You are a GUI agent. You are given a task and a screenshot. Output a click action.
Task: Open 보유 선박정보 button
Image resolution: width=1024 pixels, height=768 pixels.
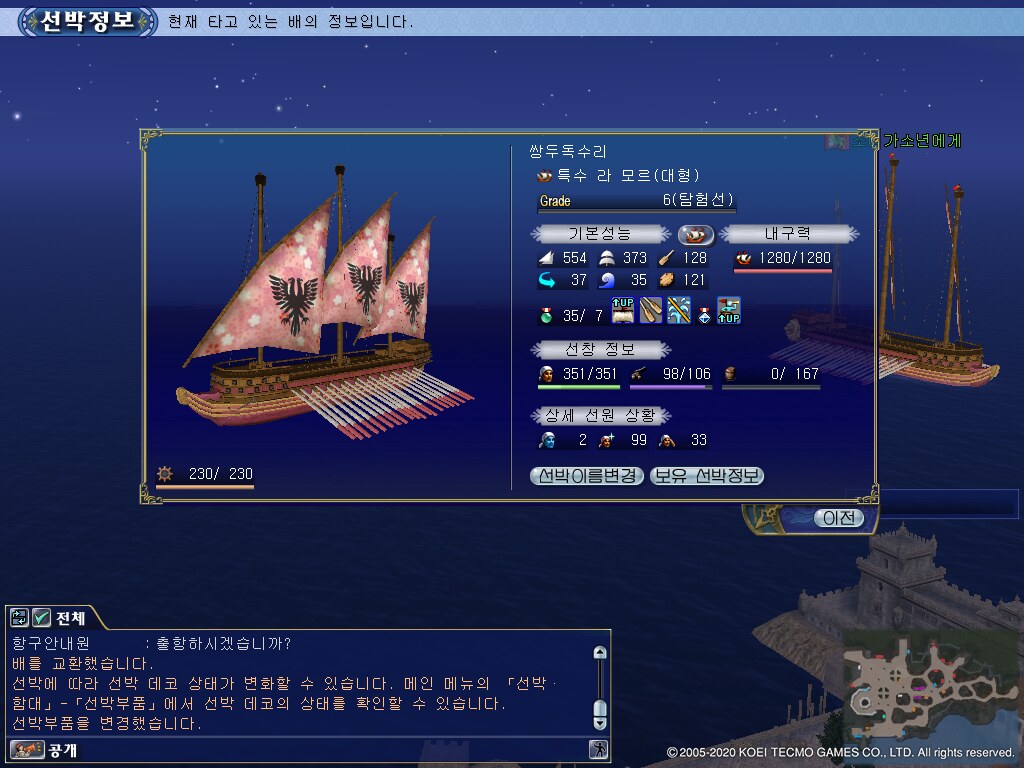[x=707, y=475]
